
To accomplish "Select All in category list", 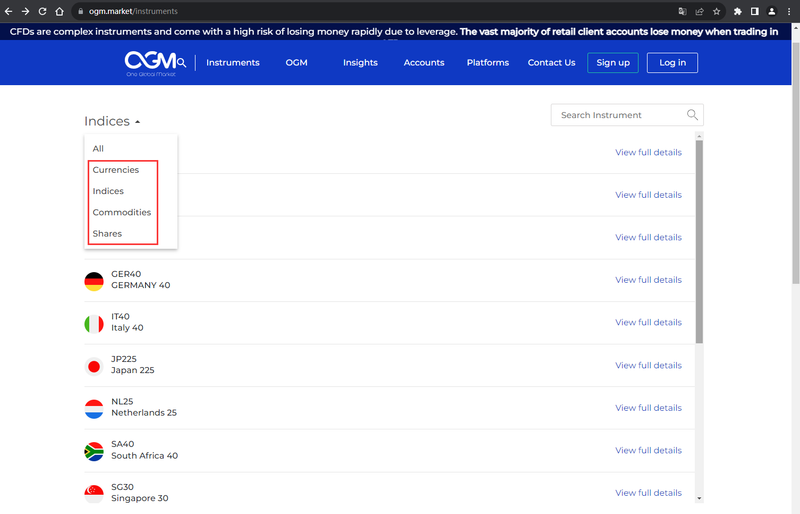I will click(x=98, y=149).
